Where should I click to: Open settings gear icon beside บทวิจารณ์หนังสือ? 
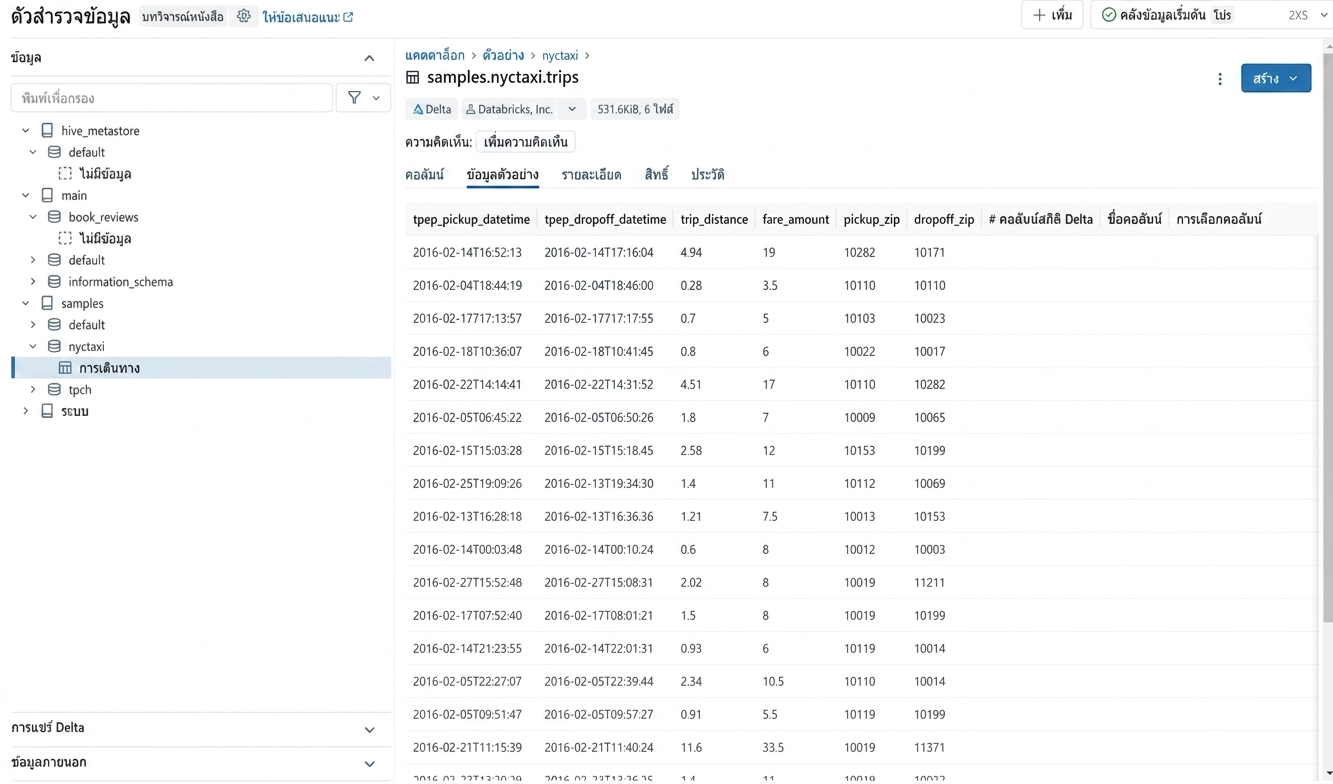click(x=244, y=16)
